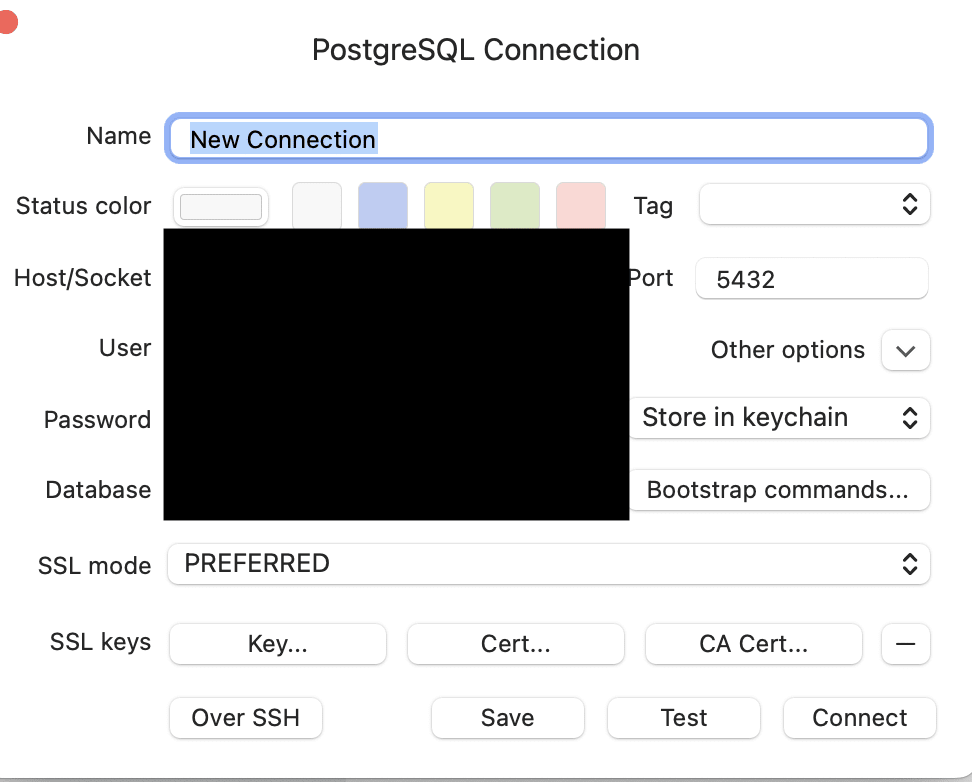The width and height of the screenshot is (972, 782).
Task: Click the Connect button
Action: [x=860, y=718]
